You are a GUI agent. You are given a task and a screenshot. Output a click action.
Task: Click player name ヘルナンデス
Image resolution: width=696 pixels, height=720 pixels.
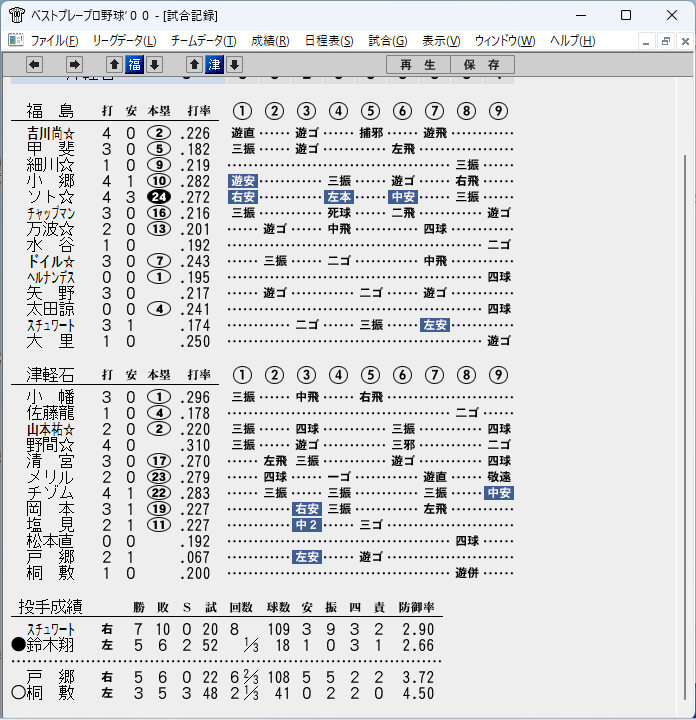pos(51,278)
